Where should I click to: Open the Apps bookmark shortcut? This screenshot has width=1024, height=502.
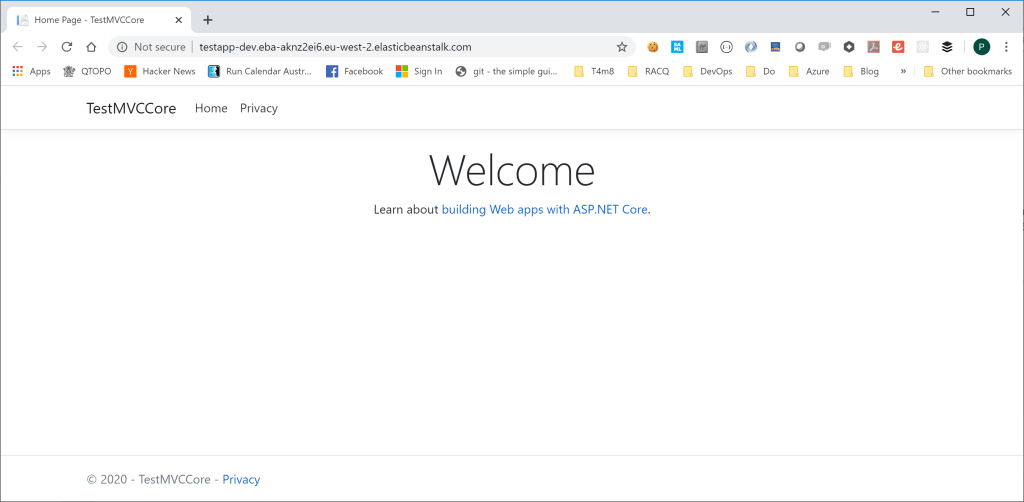tap(31, 71)
